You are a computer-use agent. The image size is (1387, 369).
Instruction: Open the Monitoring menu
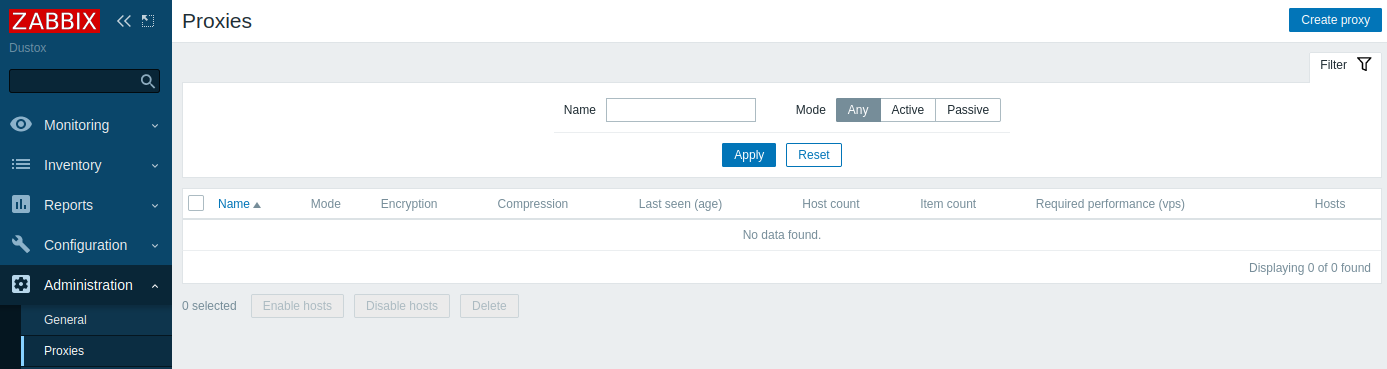pyautogui.click(x=86, y=125)
